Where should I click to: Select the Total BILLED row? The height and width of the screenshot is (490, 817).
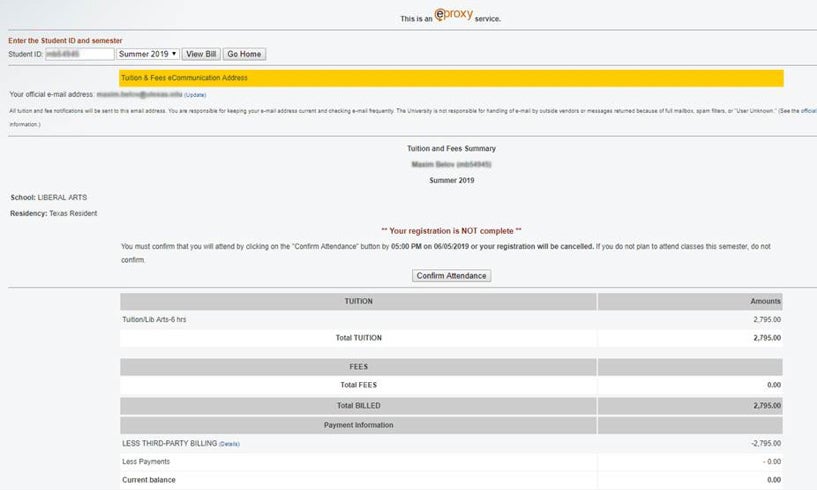(x=451, y=406)
